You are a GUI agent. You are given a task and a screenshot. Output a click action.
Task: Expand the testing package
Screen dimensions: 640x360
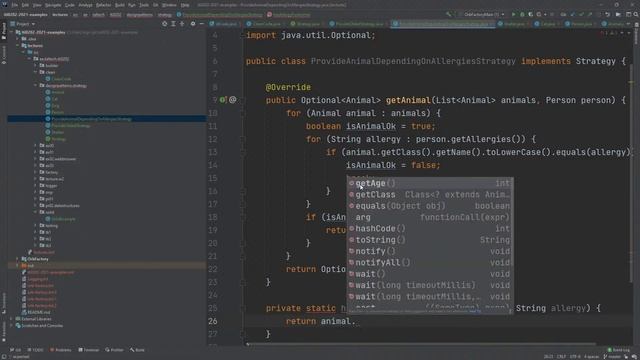(x=36, y=226)
